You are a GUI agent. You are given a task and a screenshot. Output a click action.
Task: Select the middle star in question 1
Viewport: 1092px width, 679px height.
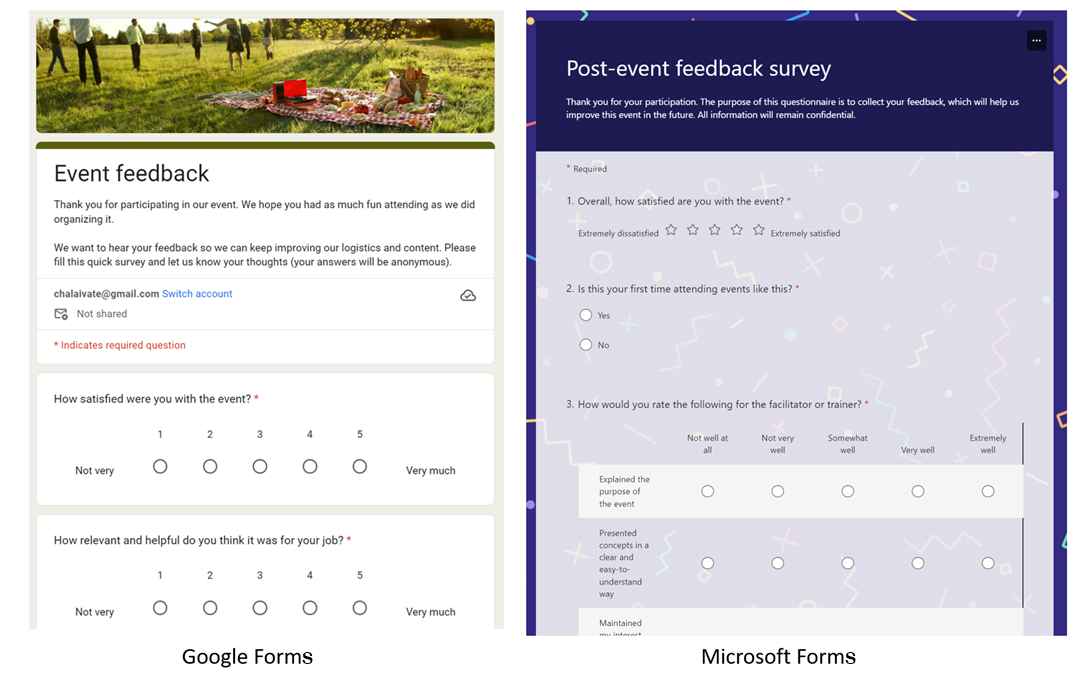click(714, 229)
